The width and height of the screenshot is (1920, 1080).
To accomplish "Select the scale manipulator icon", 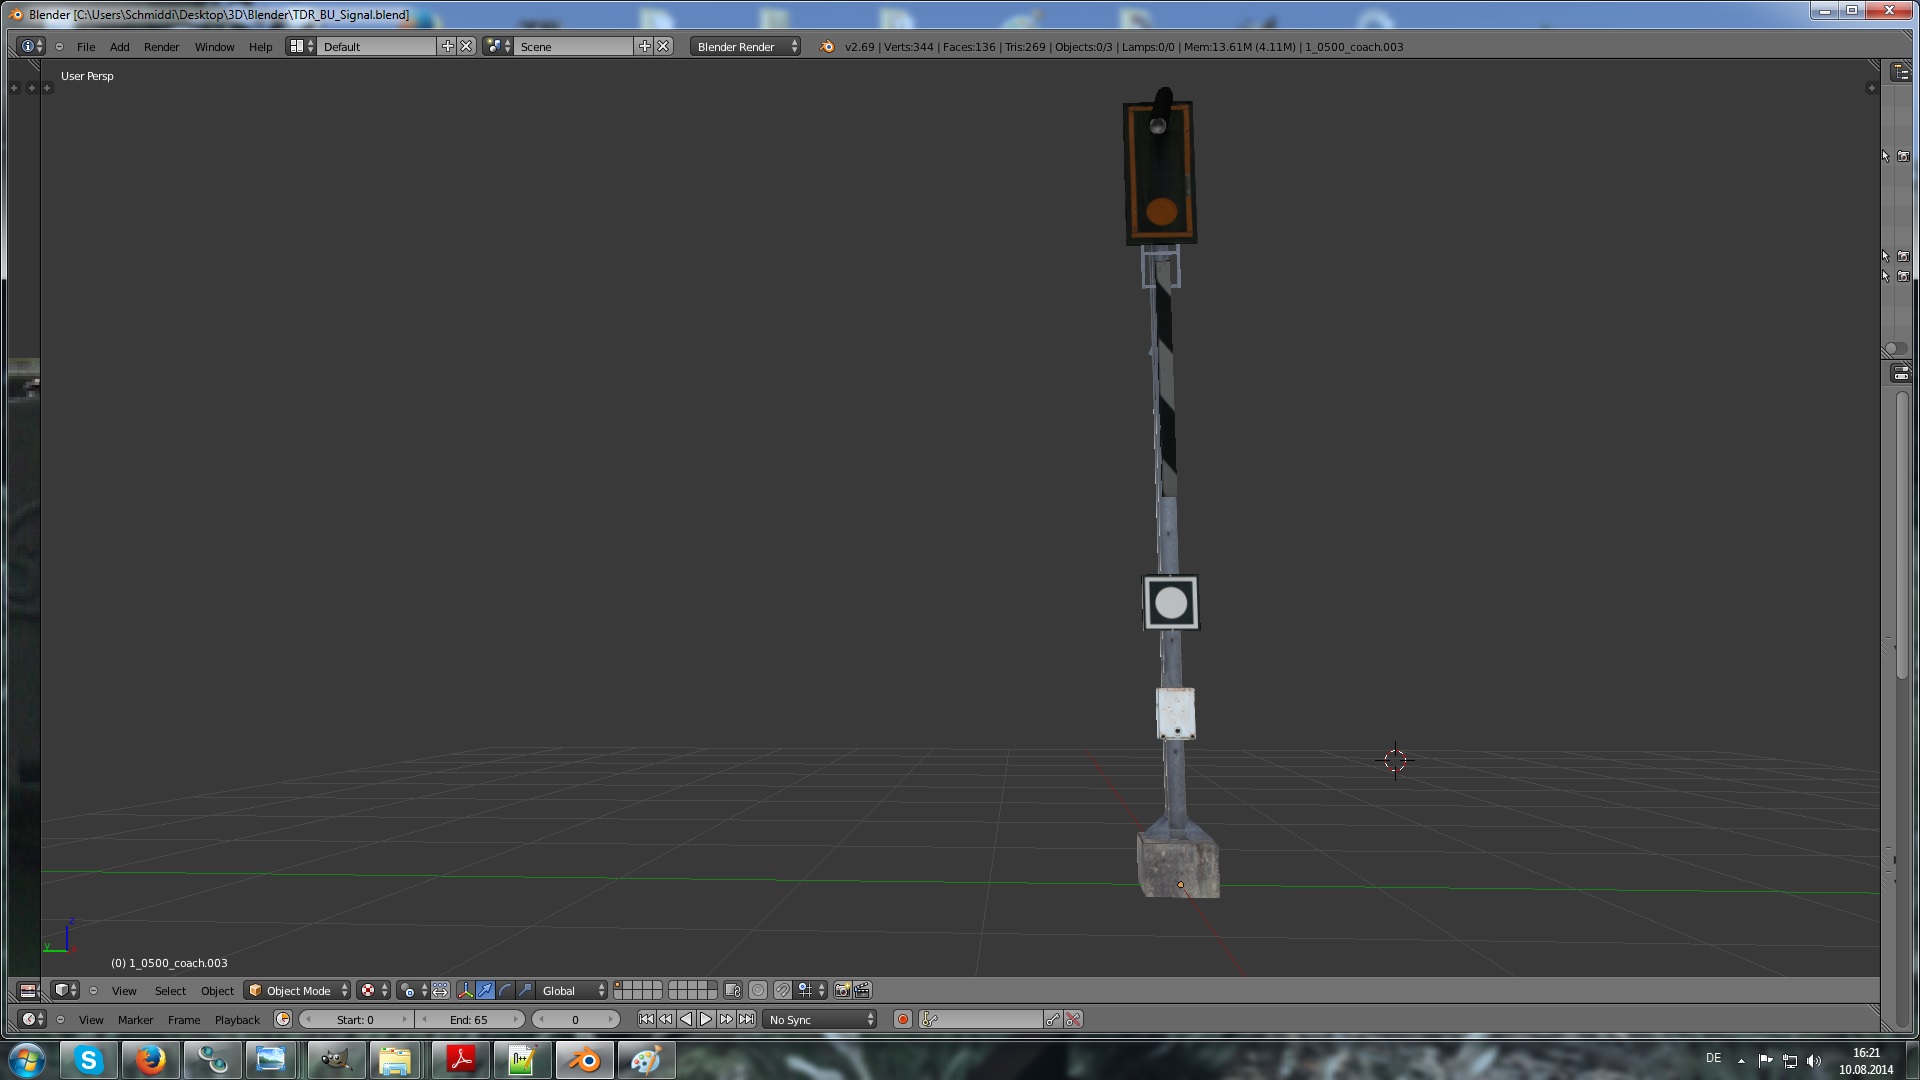I will point(525,990).
